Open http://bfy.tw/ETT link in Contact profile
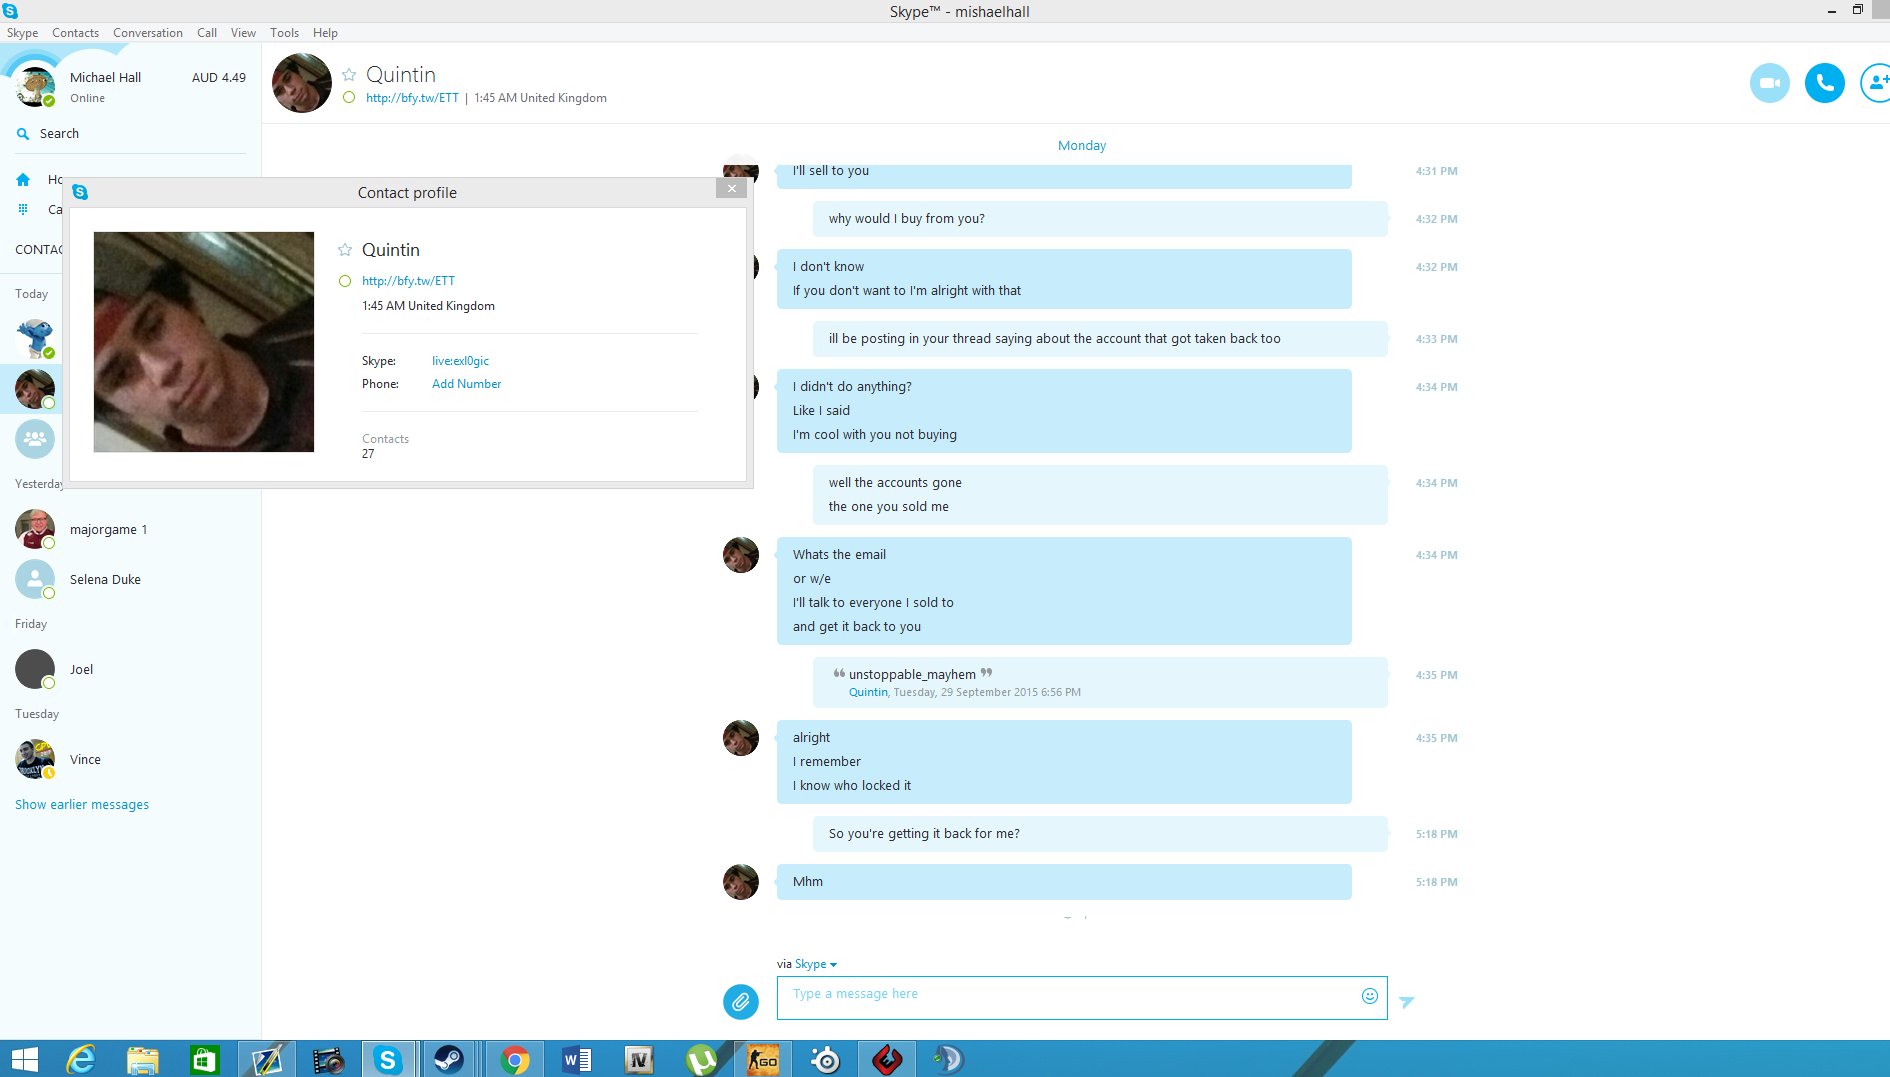 tap(408, 281)
